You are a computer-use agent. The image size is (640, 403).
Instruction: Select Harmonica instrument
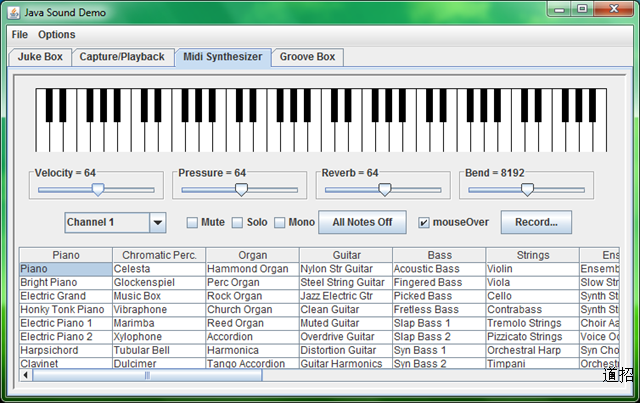click(253, 350)
